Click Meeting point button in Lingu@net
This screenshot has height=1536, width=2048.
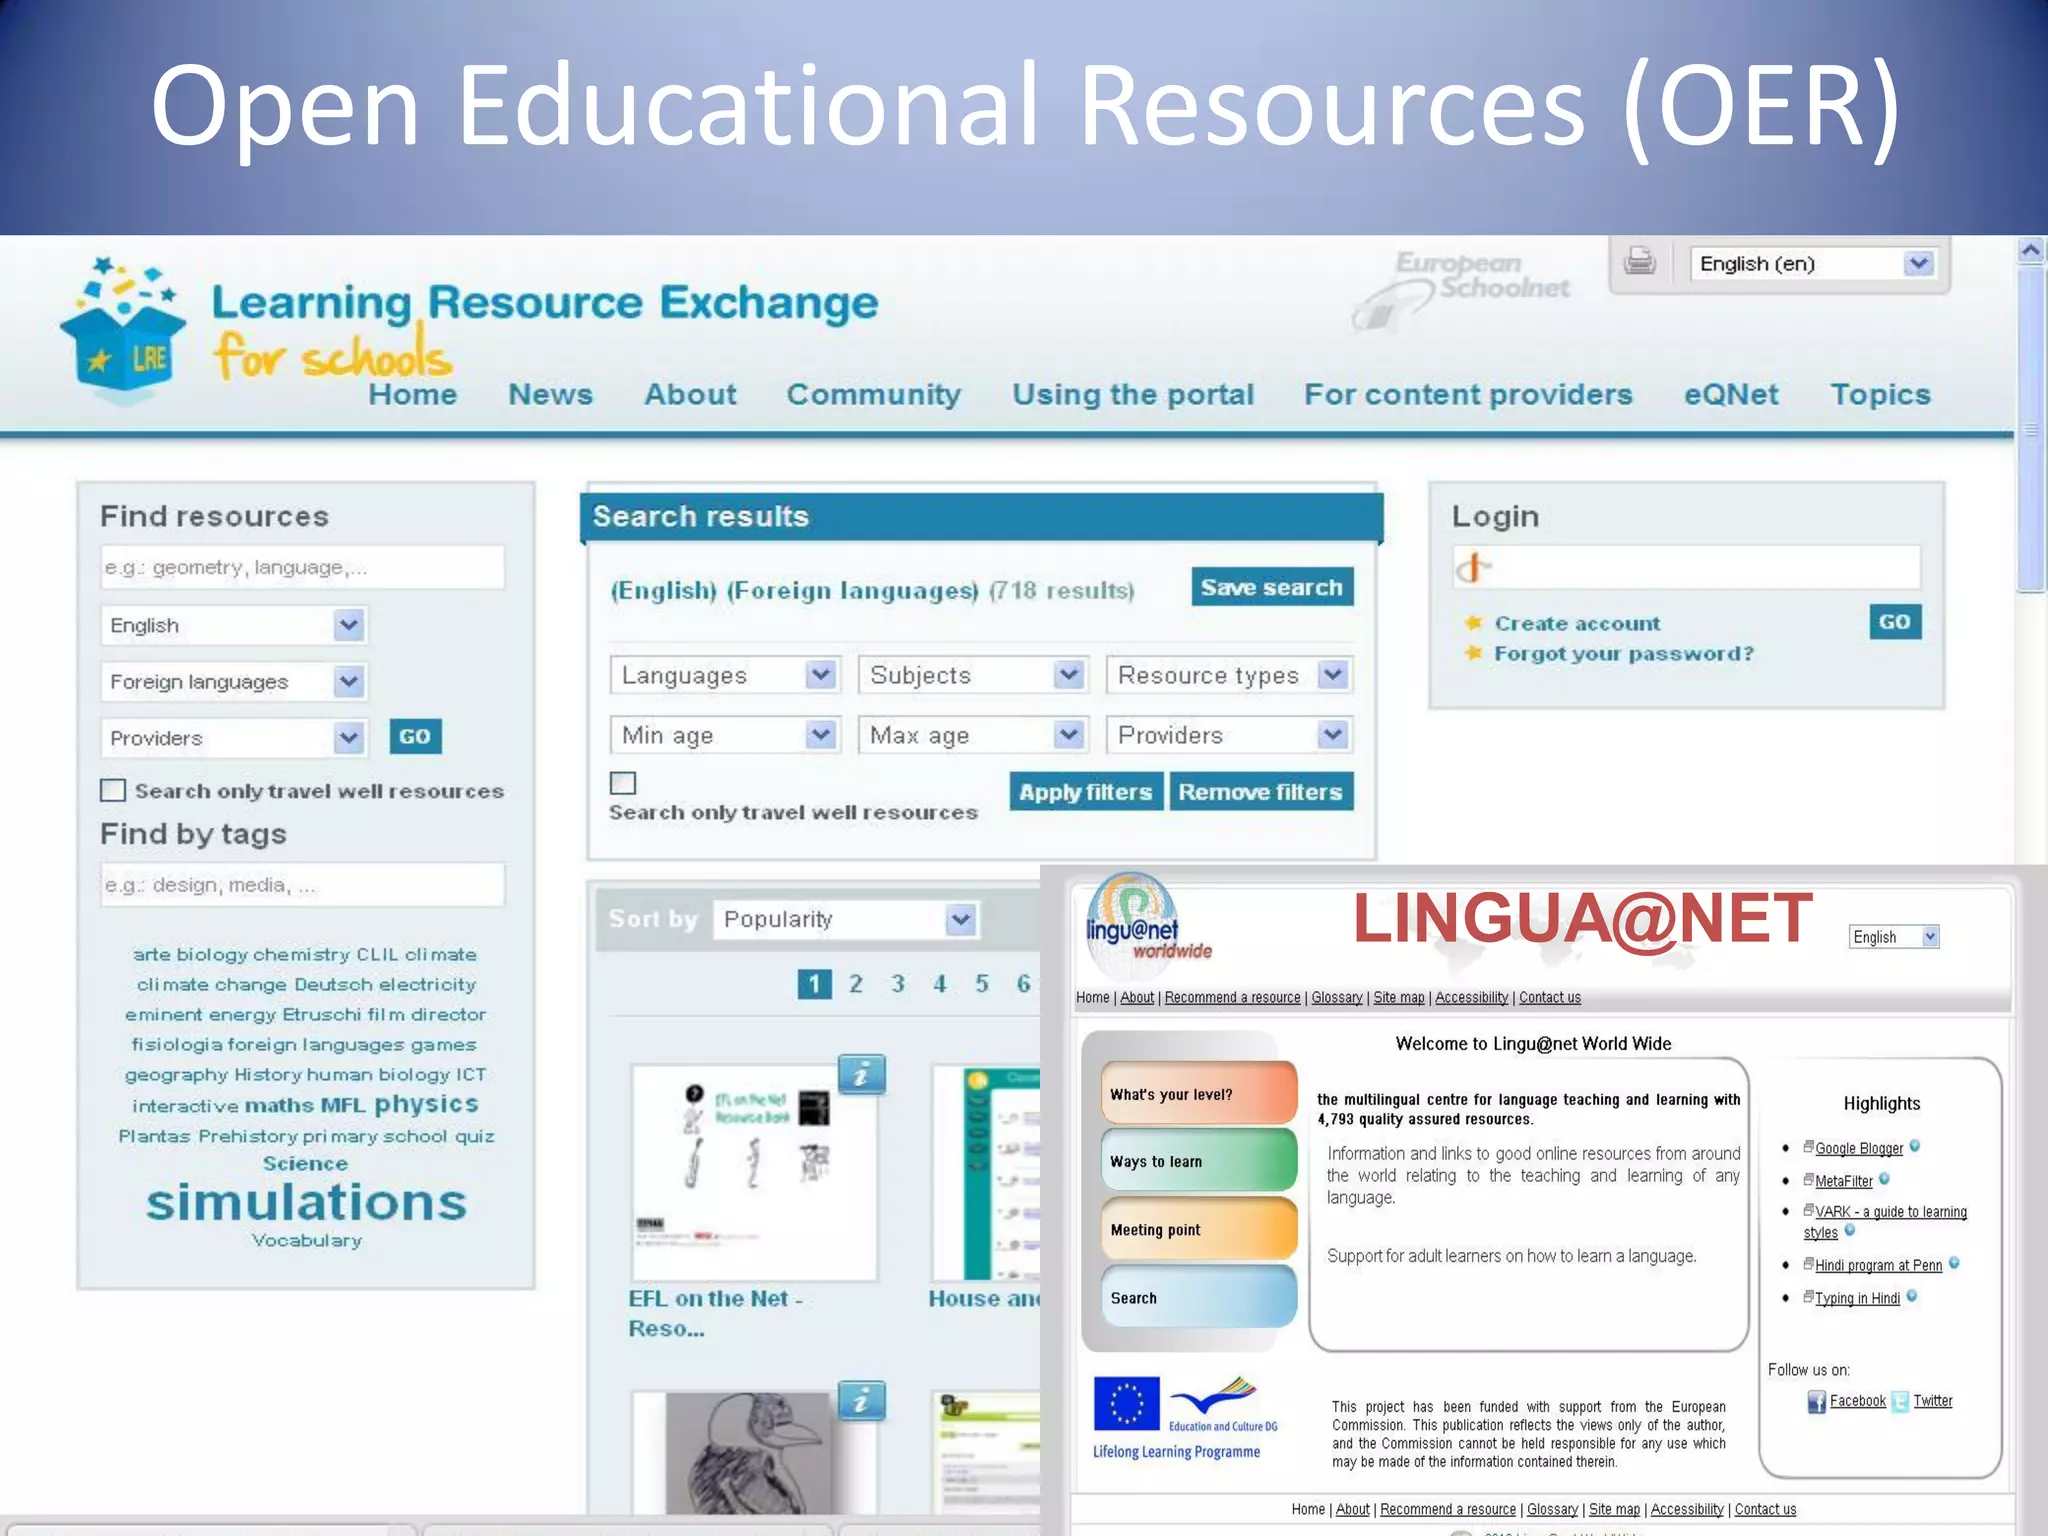1198,1229
